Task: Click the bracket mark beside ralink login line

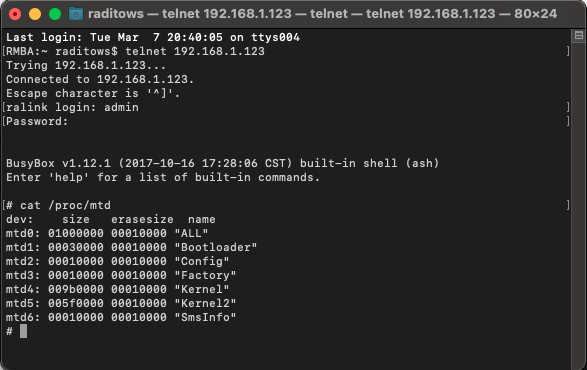Action: tap(568, 107)
